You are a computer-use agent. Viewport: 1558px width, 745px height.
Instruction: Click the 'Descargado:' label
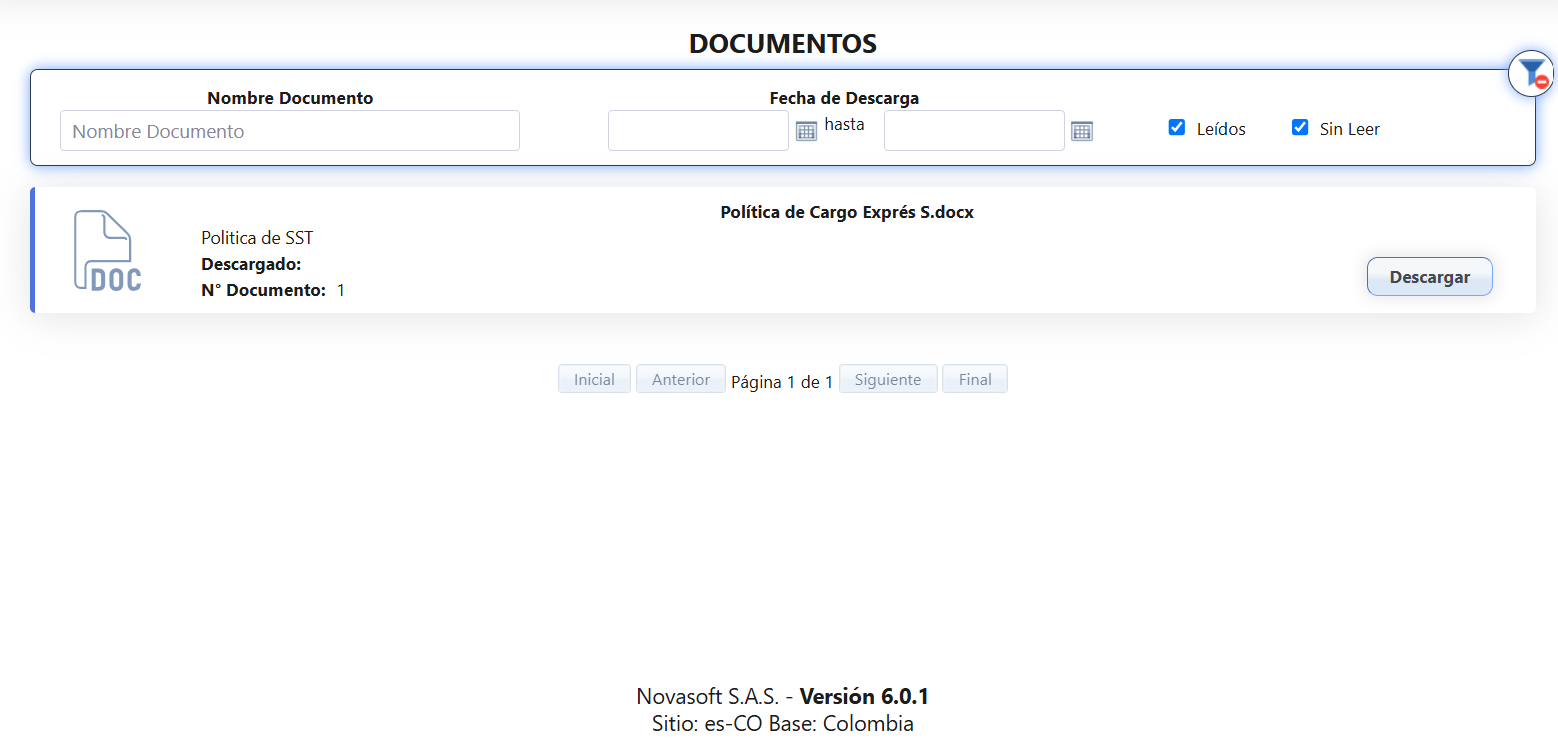[251, 264]
